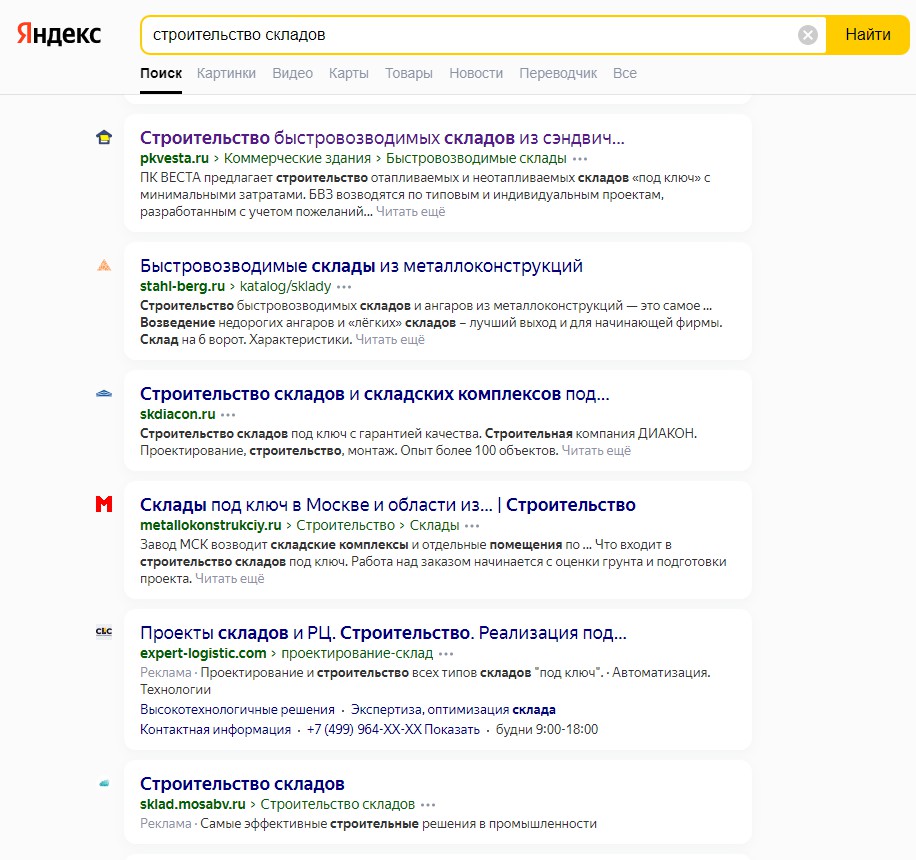Open the Картинки tab
Viewport: 916px width, 860px height.
click(x=226, y=73)
